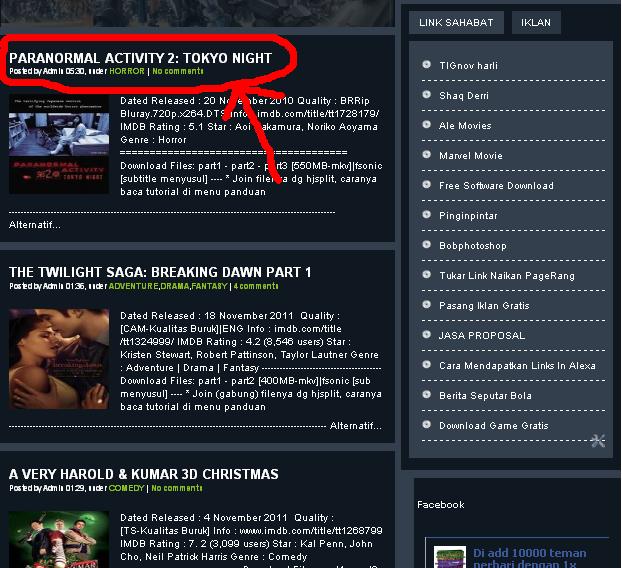This screenshot has width=622, height=568.
Task: Open the JASA PROPOSAL link
Action: (482, 336)
